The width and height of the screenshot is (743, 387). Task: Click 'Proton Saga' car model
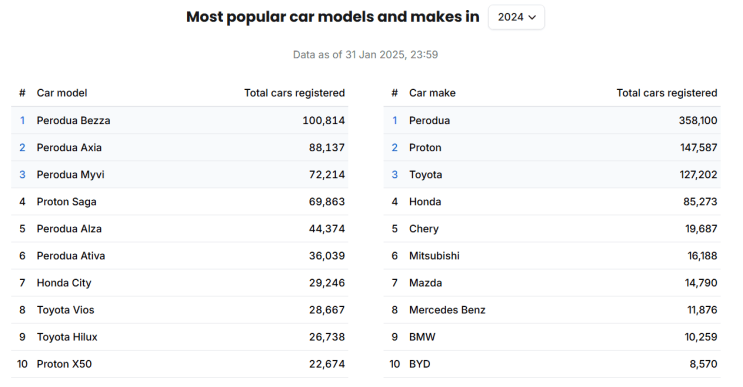click(x=67, y=201)
